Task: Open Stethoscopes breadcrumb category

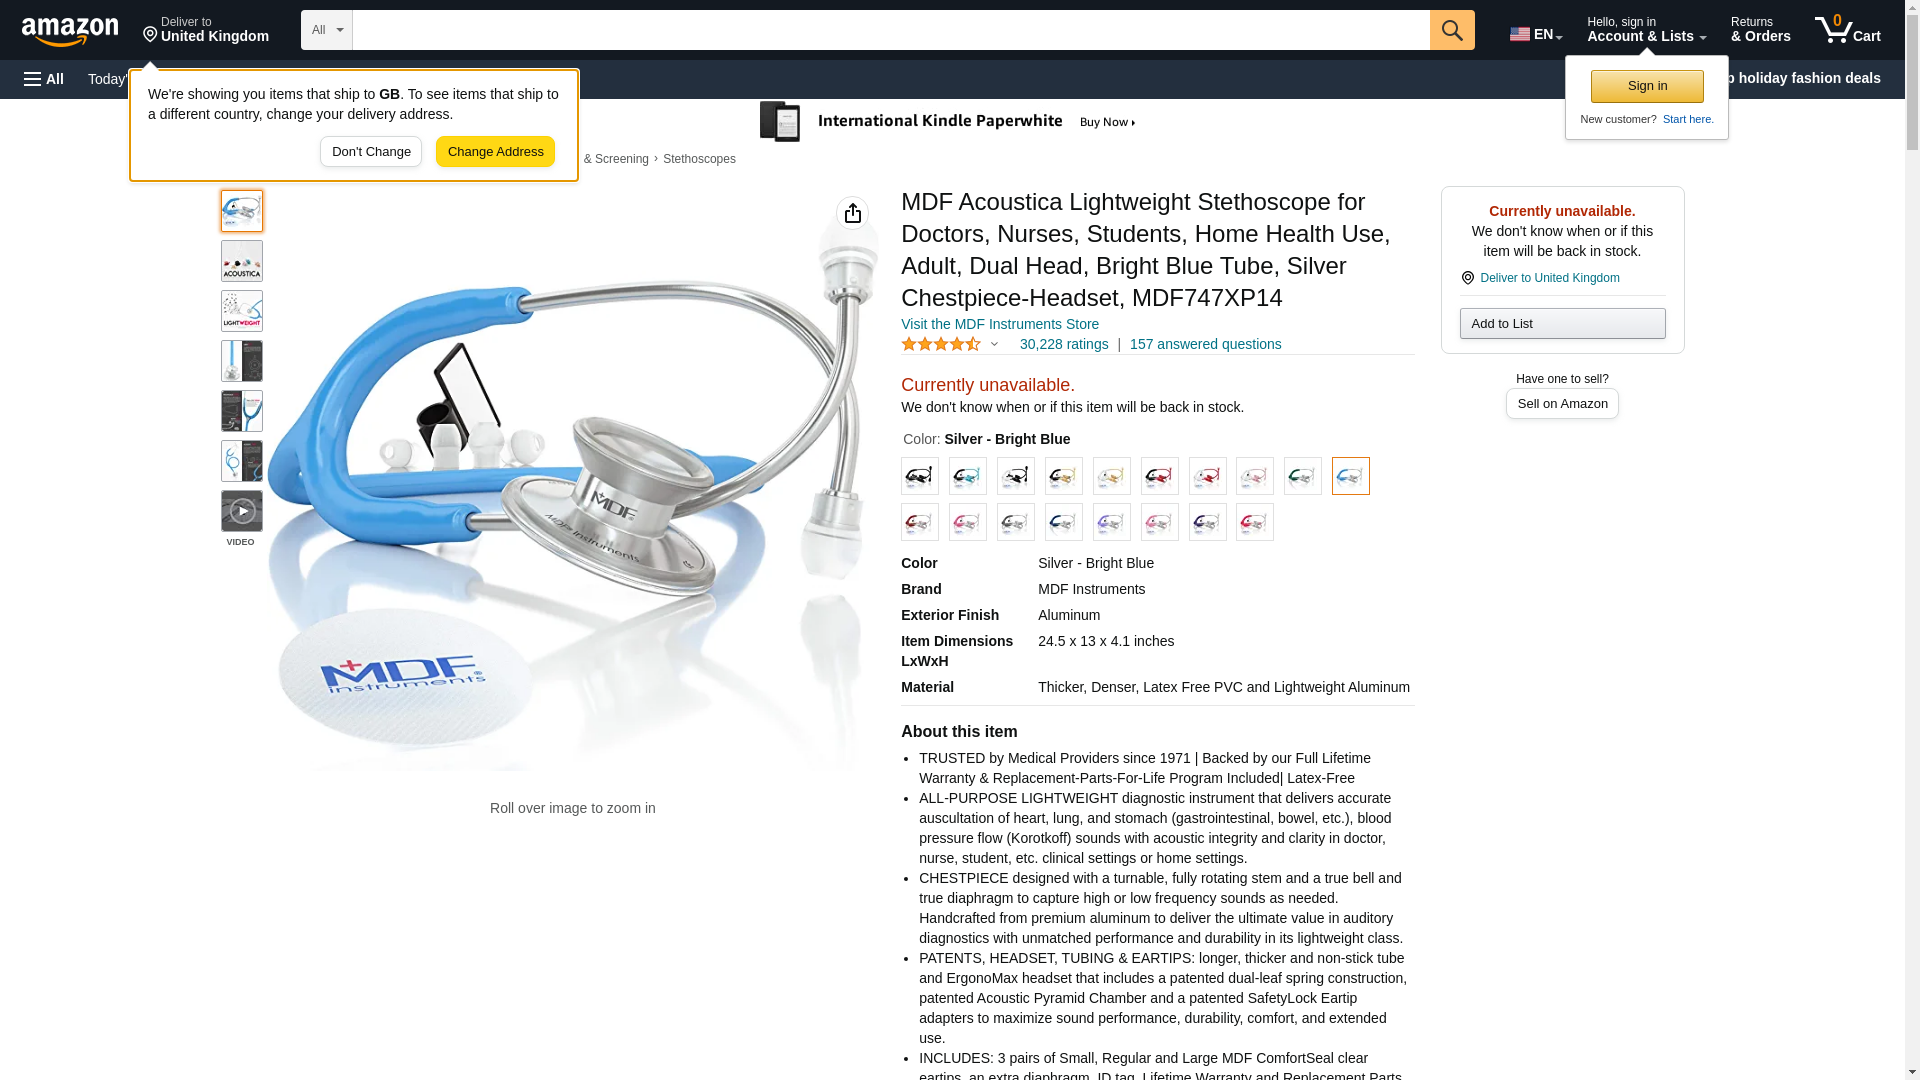Action: (699, 159)
